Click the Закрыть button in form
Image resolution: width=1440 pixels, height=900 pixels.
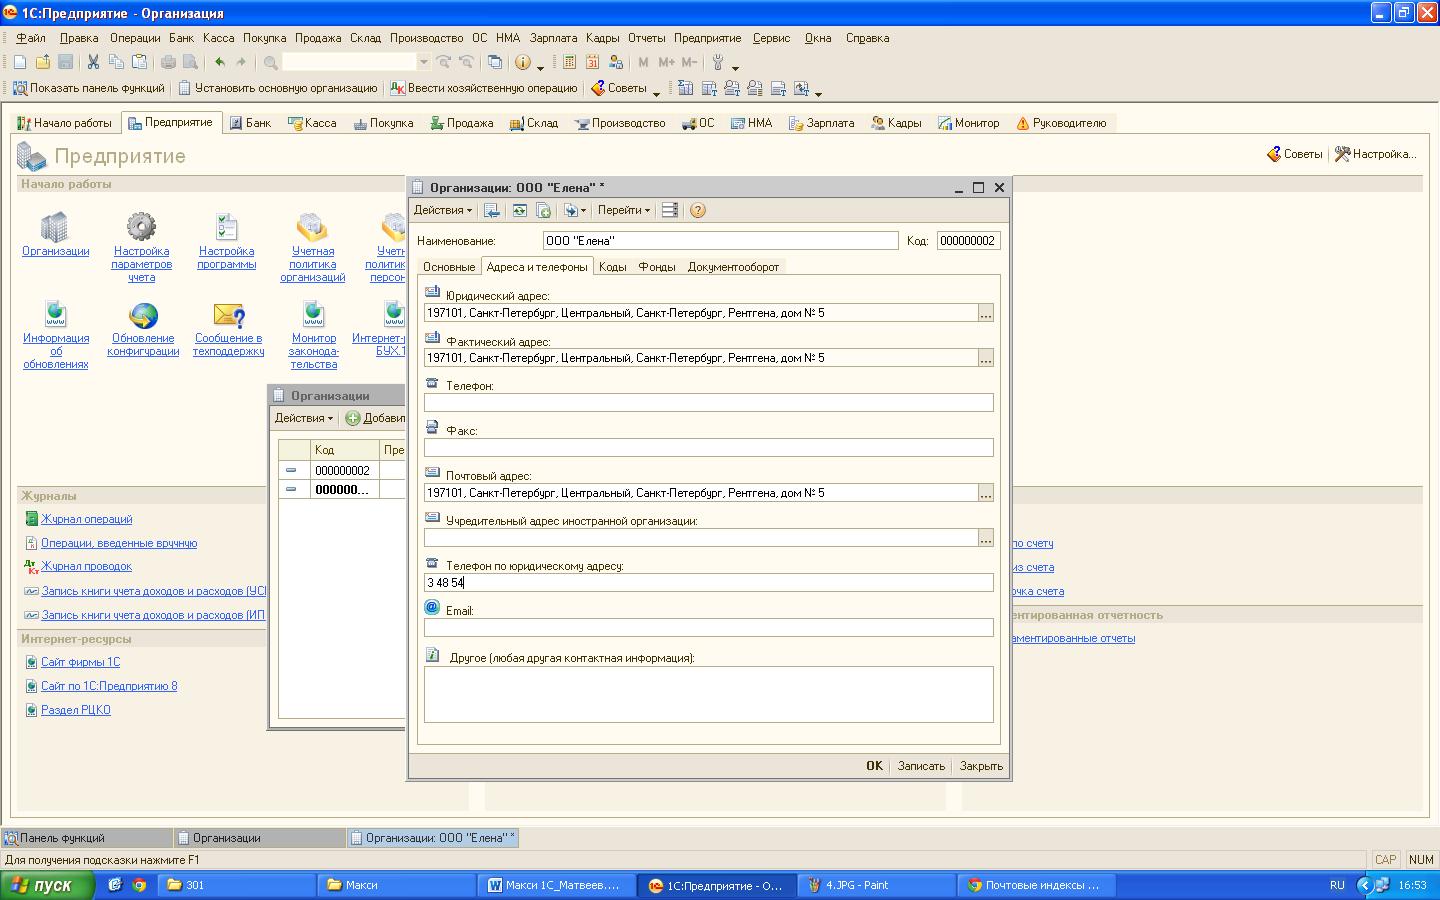(x=981, y=766)
